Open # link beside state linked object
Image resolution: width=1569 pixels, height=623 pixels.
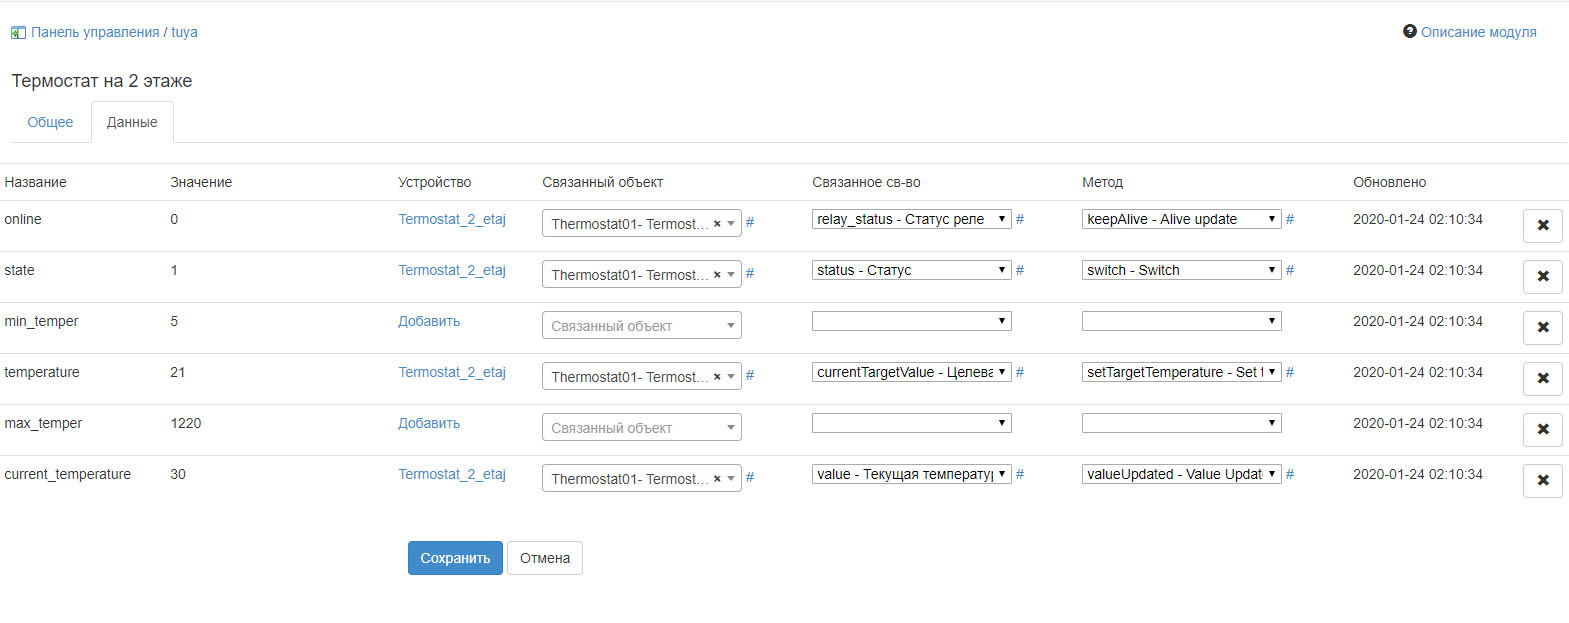[x=750, y=273]
